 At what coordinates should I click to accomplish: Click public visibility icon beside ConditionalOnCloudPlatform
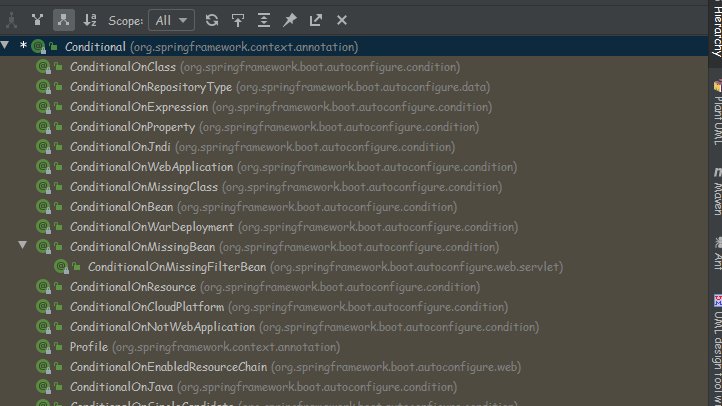click(x=58, y=307)
